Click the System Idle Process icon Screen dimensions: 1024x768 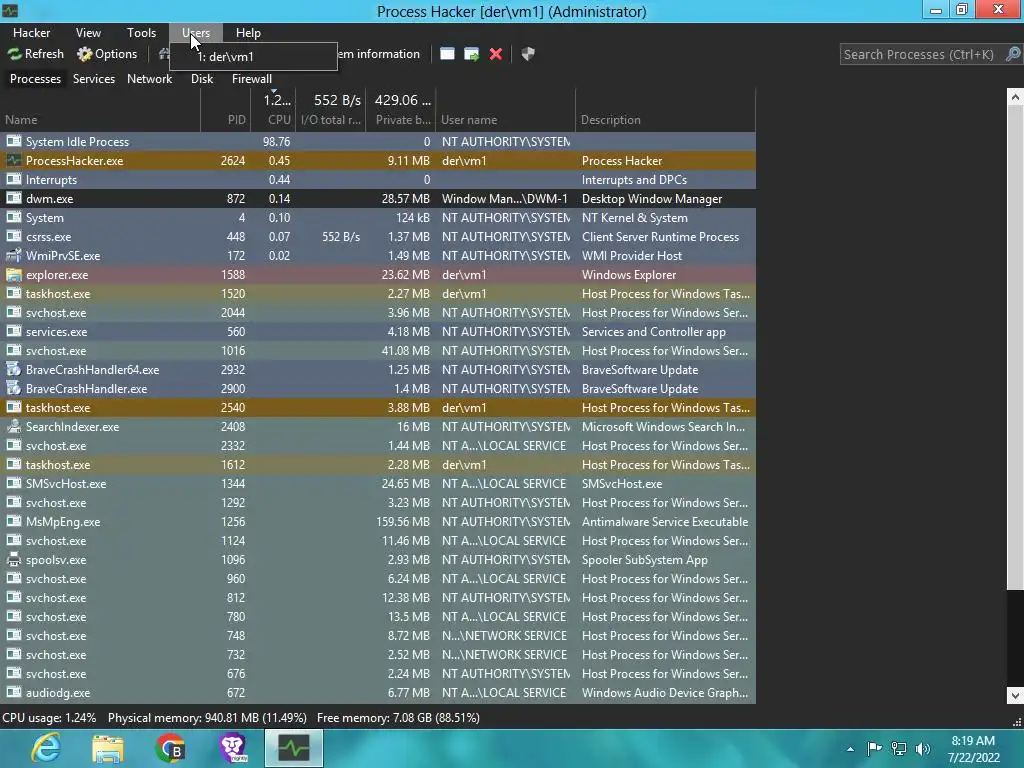click(x=13, y=142)
